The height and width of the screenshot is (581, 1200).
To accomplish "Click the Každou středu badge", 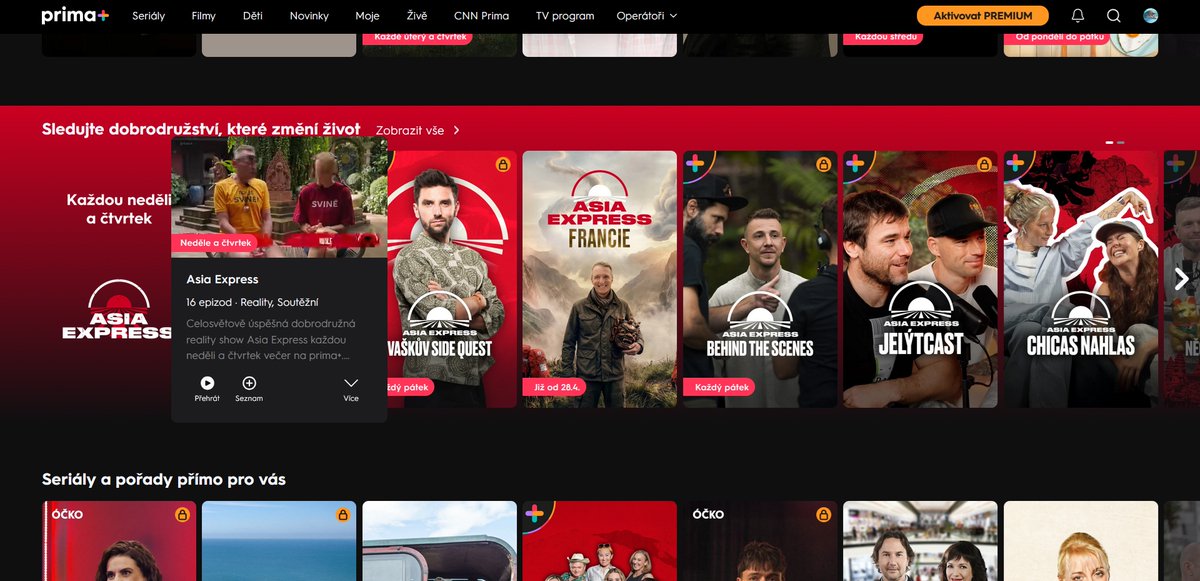I will click(x=882, y=37).
